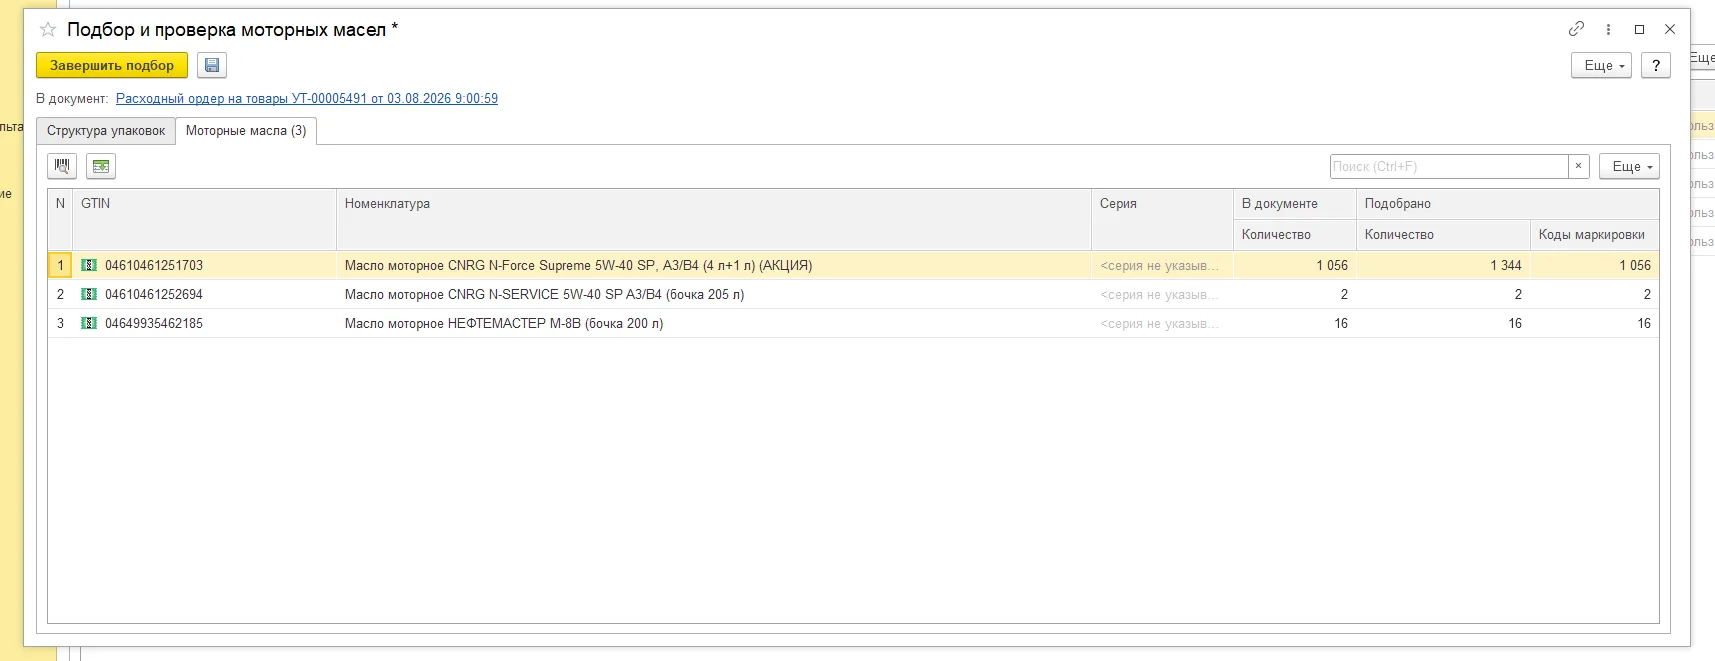Click the green table icon in the toolbar
This screenshot has height=661, width=1715.
[x=101, y=166]
